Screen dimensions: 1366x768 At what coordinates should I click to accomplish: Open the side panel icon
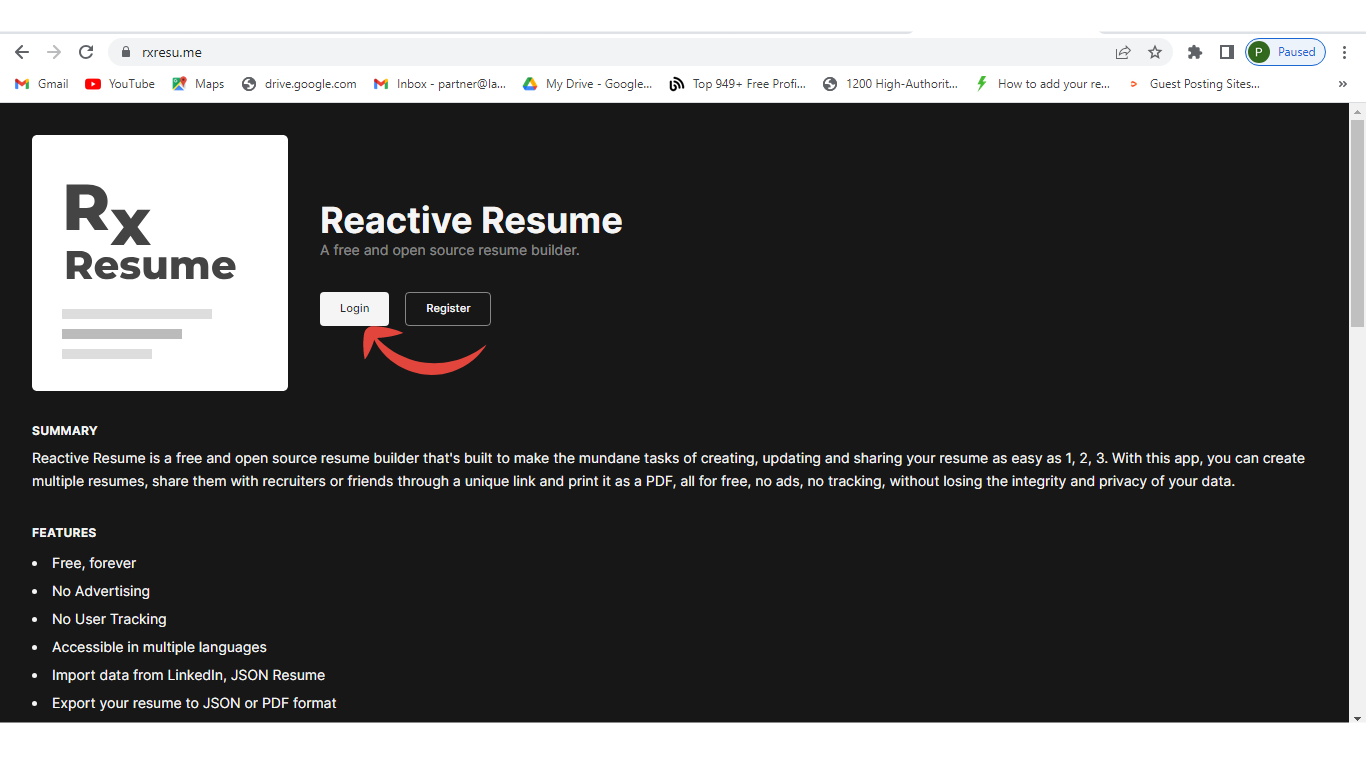1226,51
